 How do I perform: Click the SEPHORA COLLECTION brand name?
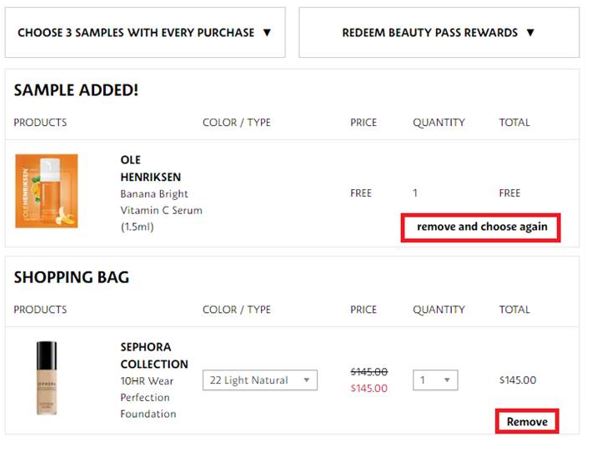pos(154,355)
